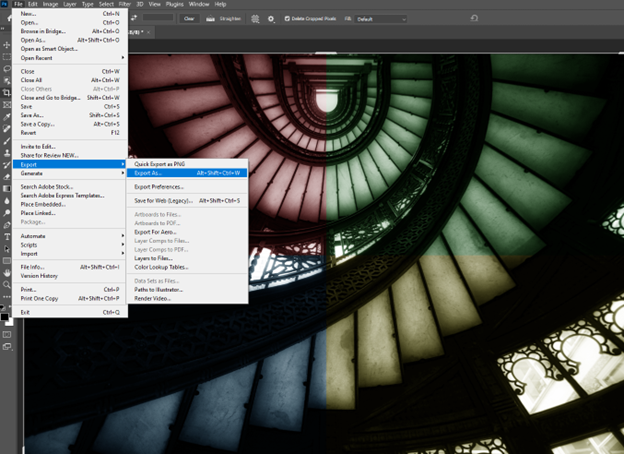Click the reset crop icon
Screen dimensions: 624x454
(474, 18)
